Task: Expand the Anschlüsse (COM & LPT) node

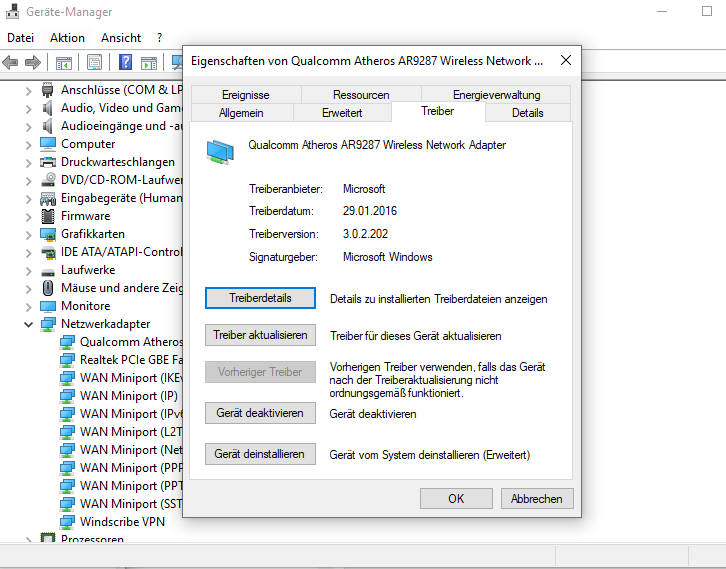Action: click(x=28, y=90)
